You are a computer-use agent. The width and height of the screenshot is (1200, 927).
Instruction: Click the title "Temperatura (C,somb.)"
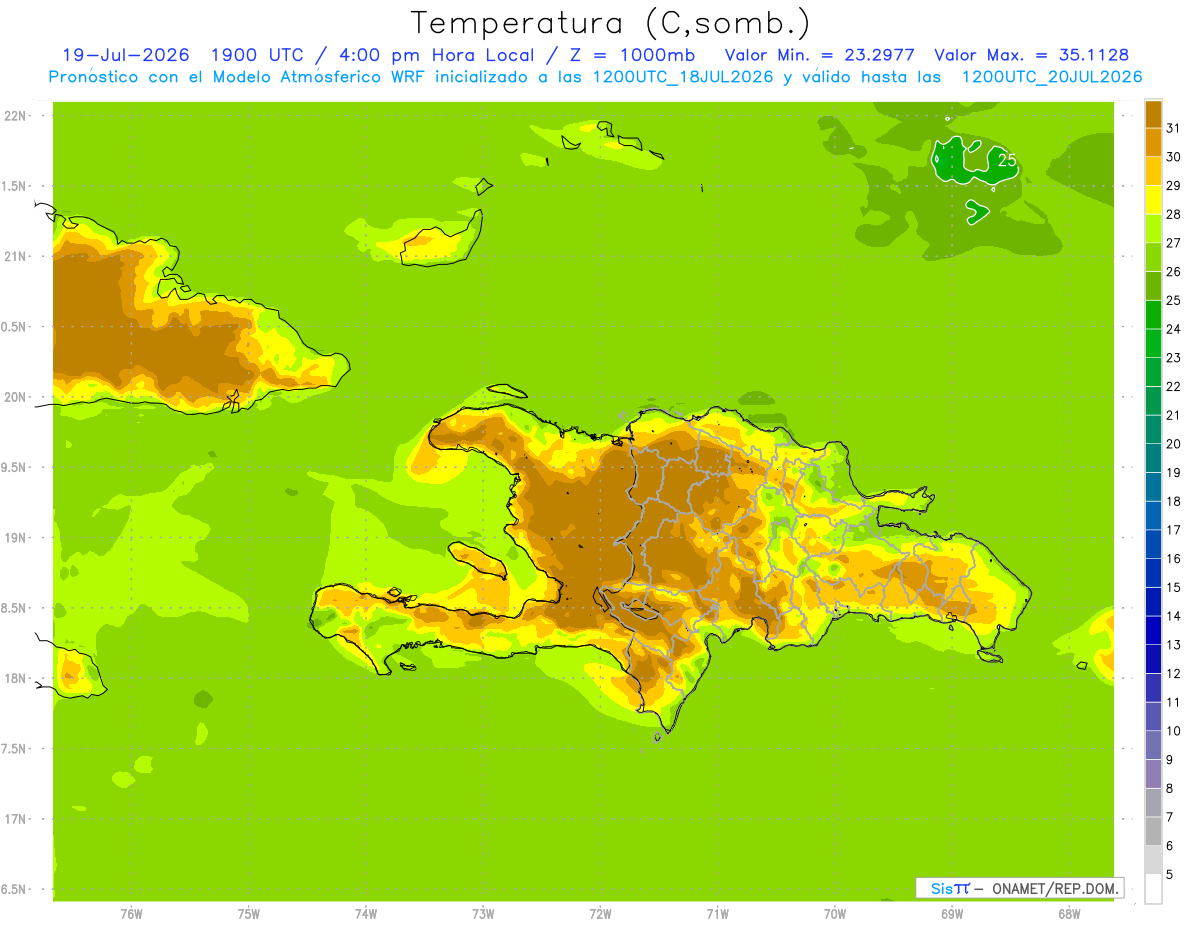click(x=609, y=23)
